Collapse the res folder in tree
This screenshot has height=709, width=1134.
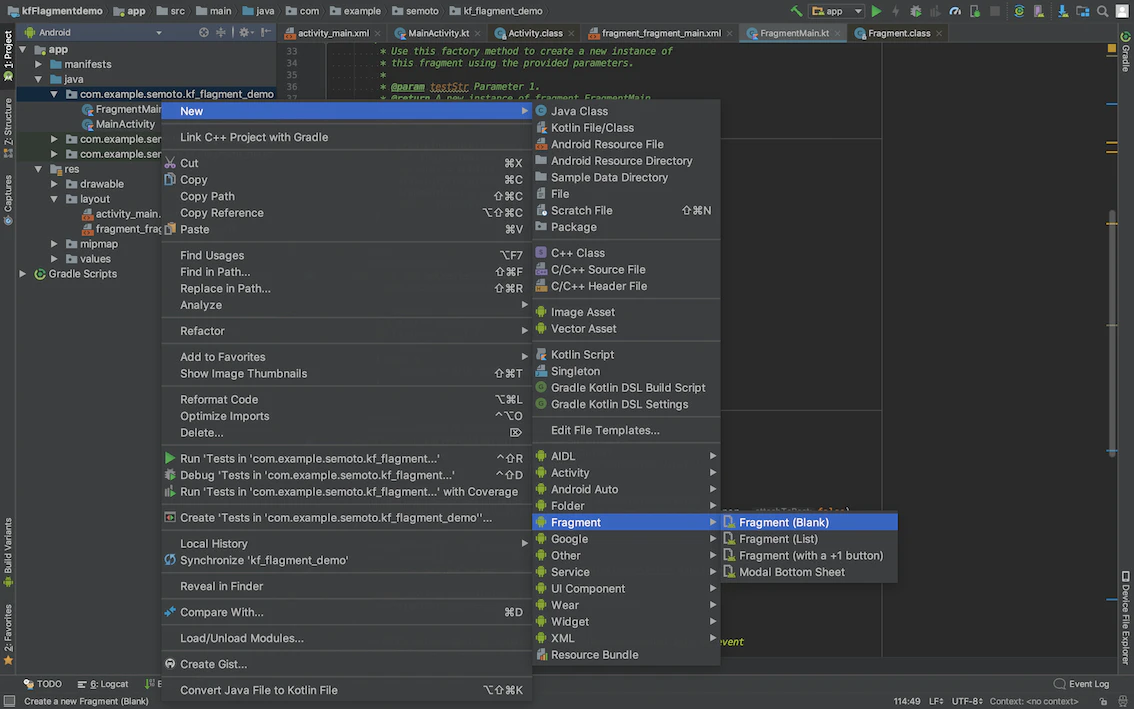coord(38,169)
